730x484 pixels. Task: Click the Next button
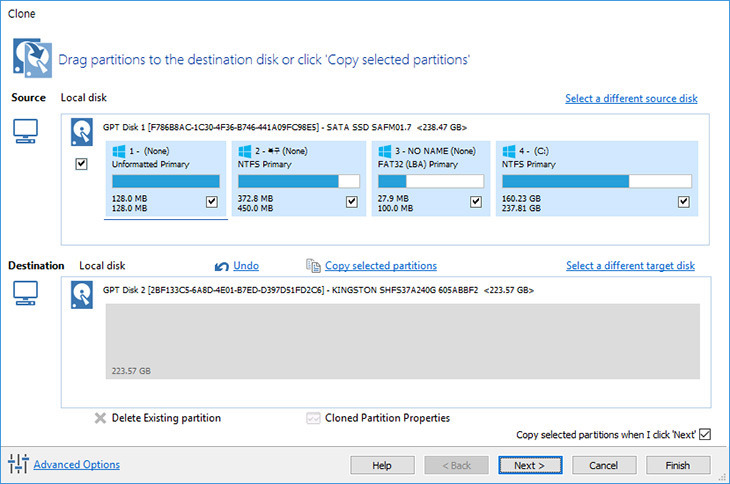[530, 465]
